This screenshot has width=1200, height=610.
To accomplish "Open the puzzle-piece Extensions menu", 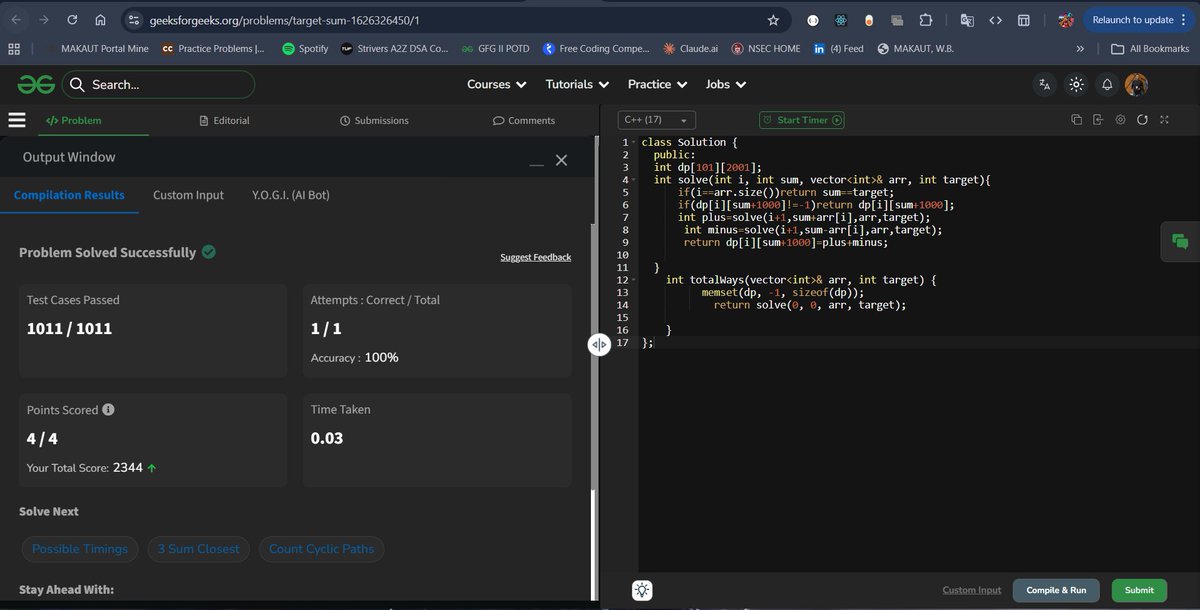I will 925,20.
